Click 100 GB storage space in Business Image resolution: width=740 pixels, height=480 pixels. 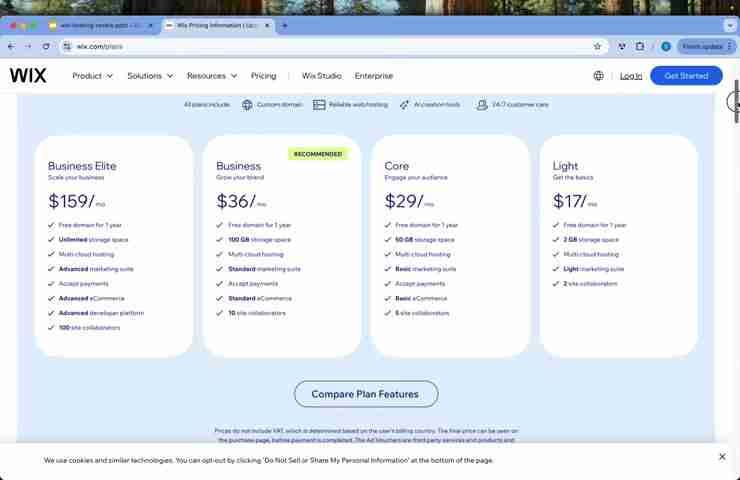[x=260, y=240]
